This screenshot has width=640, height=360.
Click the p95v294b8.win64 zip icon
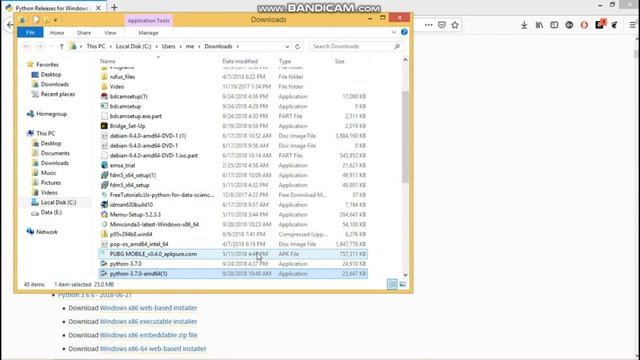pos(104,234)
